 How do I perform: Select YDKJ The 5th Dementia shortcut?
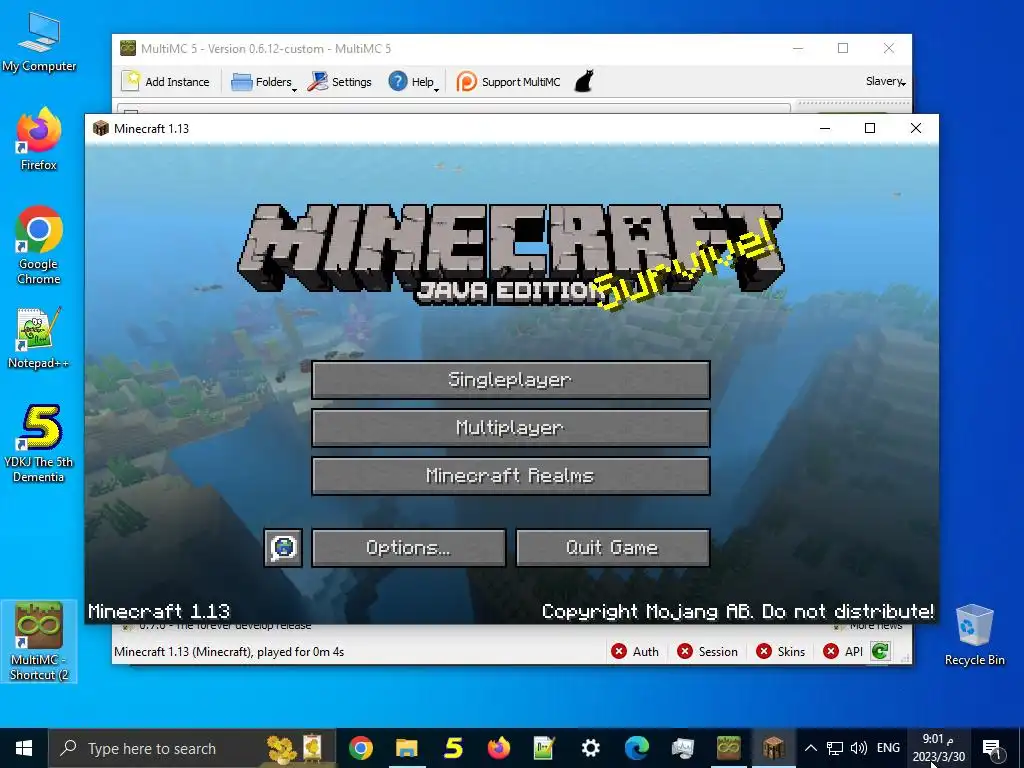(39, 444)
